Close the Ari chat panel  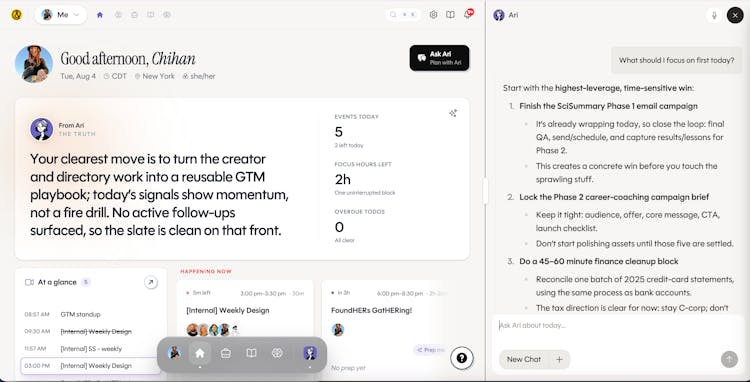tap(735, 15)
